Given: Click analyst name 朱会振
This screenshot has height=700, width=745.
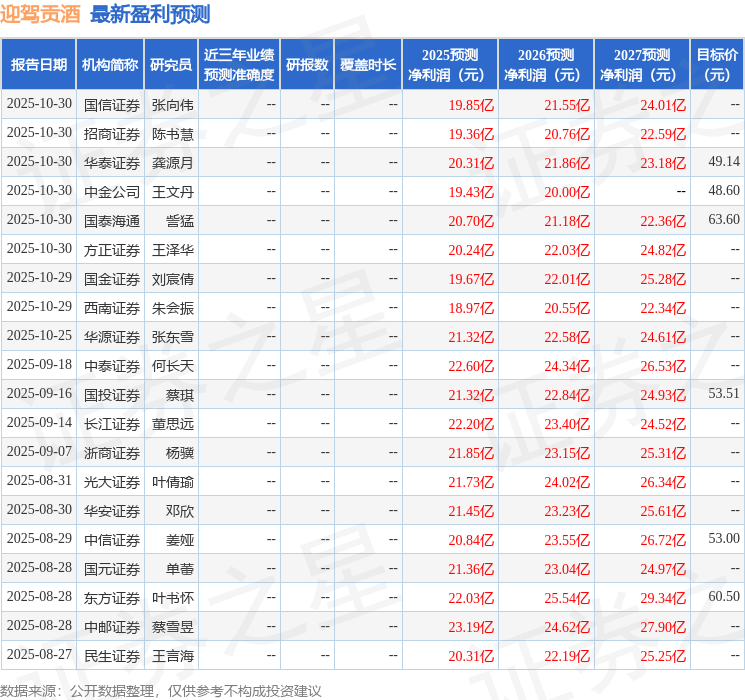Looking at the screenshot, I should pos(173,308).
